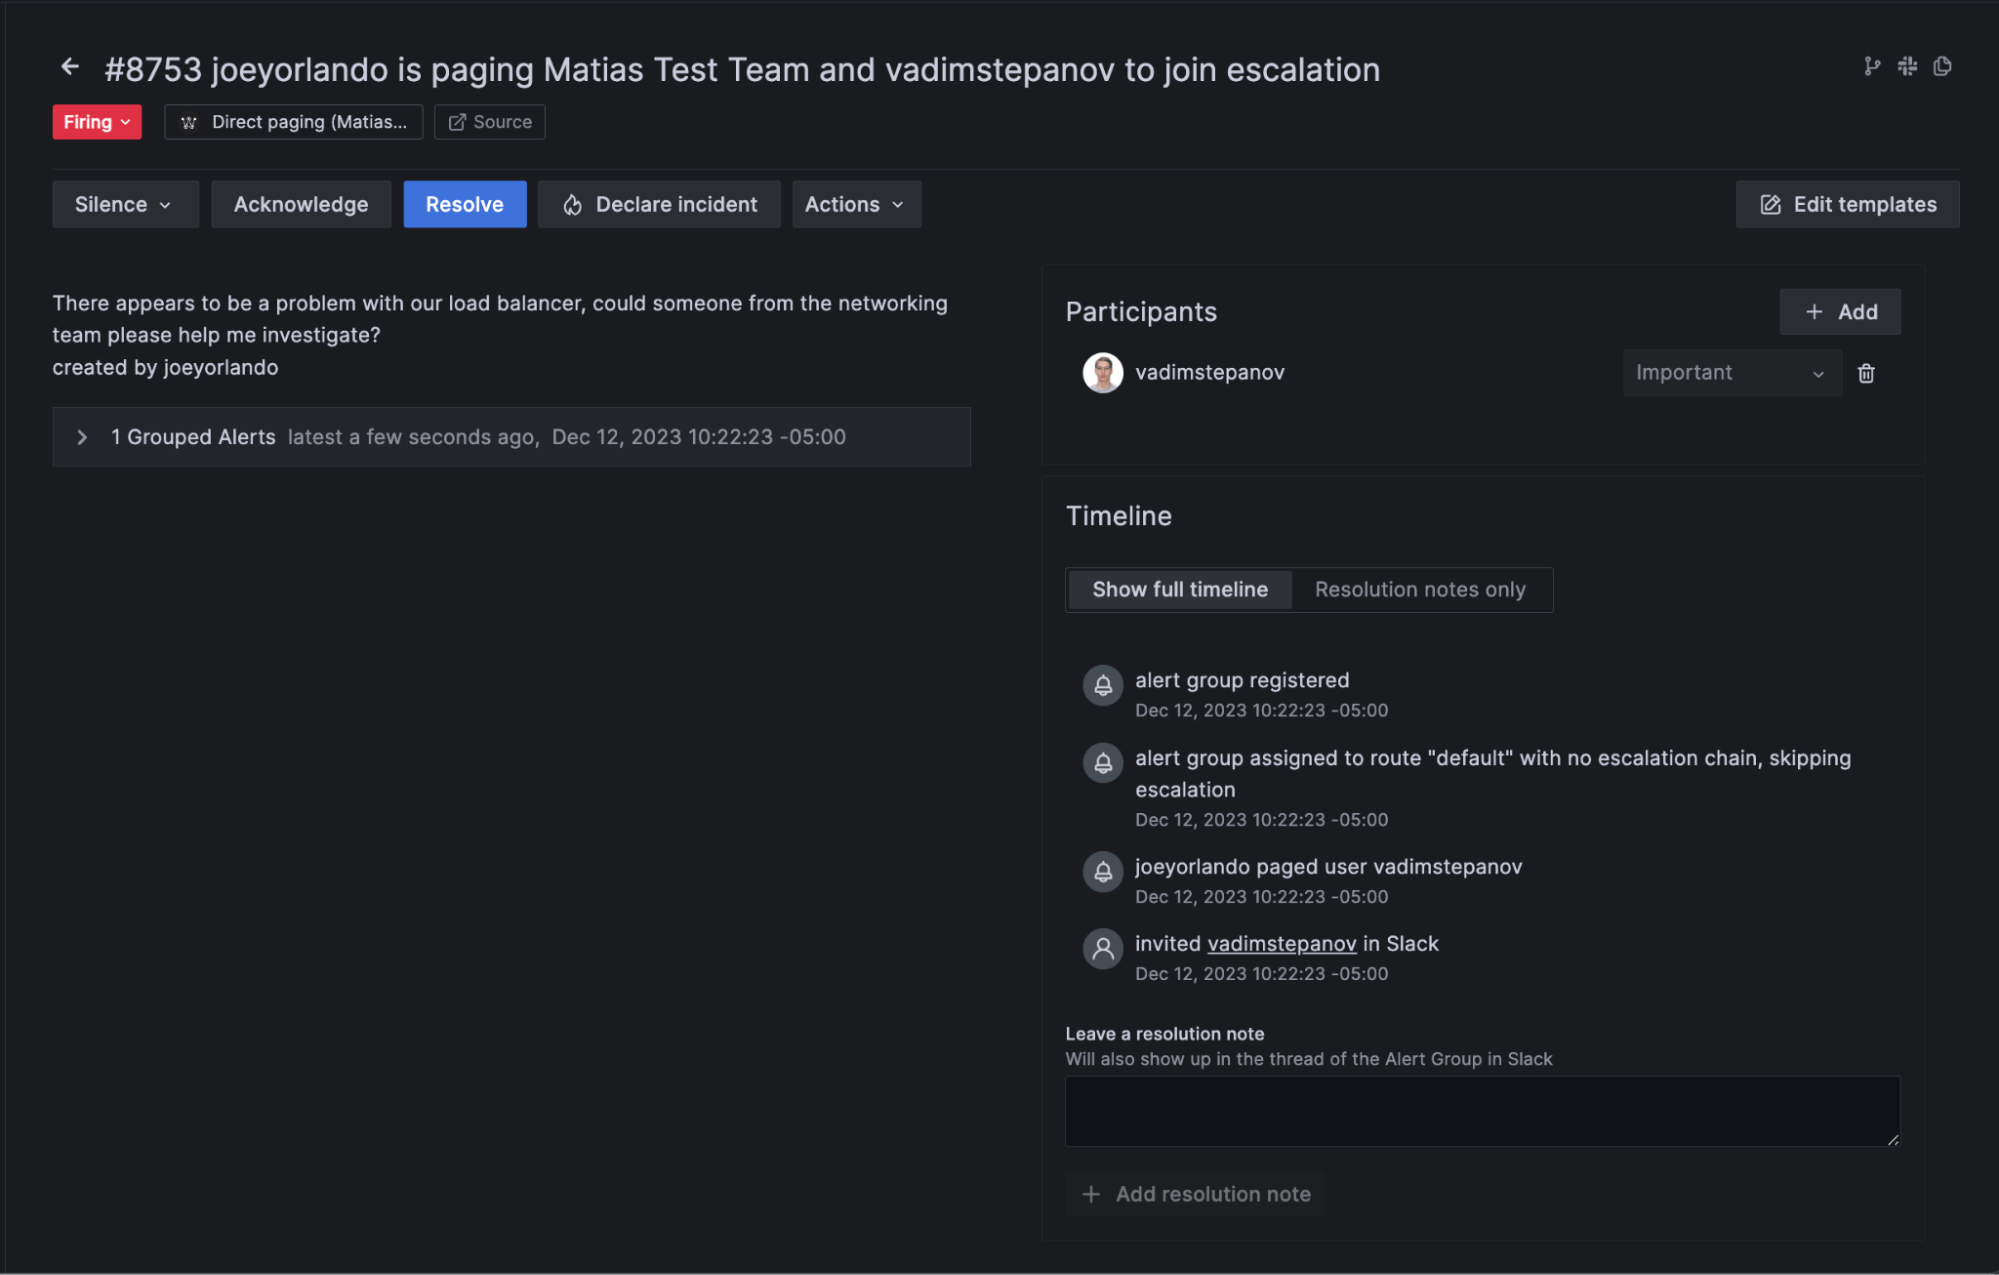Select Show full timeline option
This screenshot has height=1275, width=1999.
(1180, 590)
